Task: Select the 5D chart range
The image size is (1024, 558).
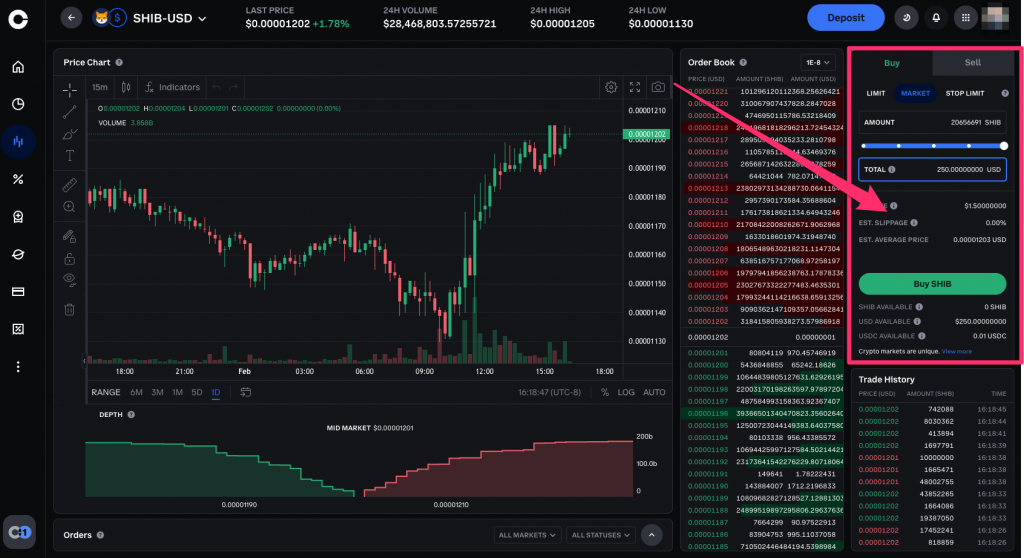Action: click(x=197, y=392)
